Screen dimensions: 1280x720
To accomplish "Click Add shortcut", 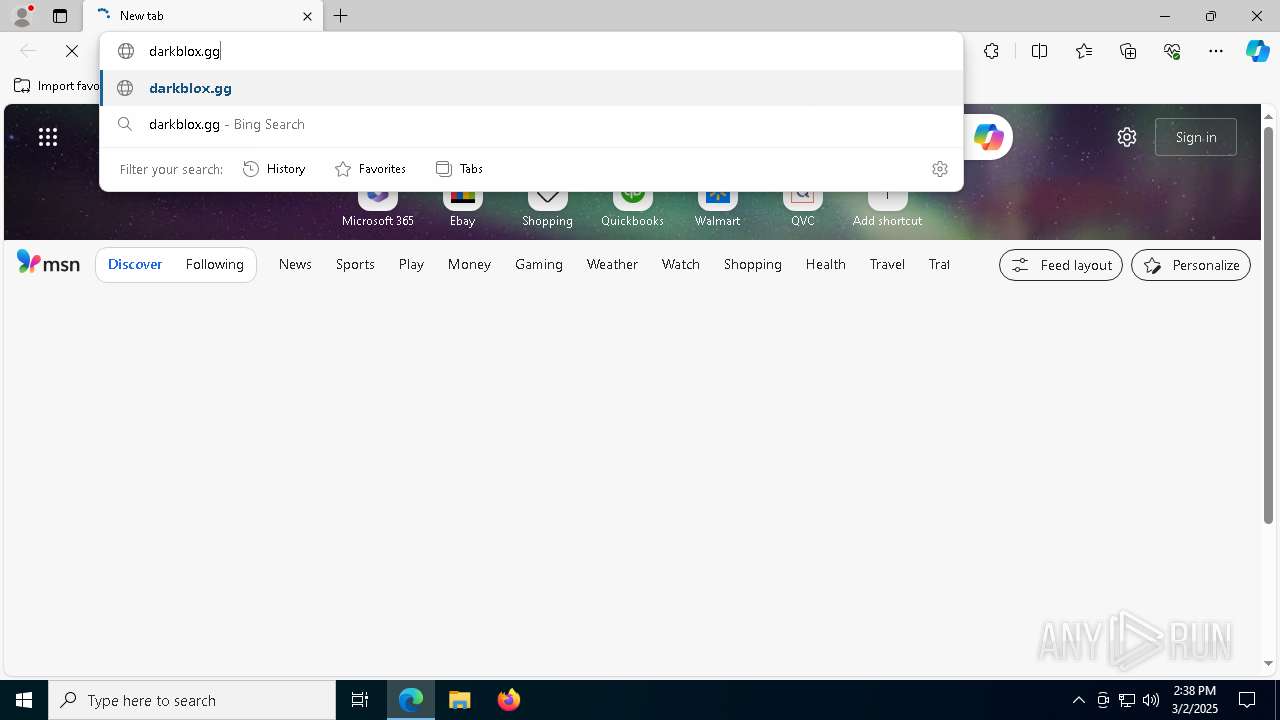I will [887, 209].
